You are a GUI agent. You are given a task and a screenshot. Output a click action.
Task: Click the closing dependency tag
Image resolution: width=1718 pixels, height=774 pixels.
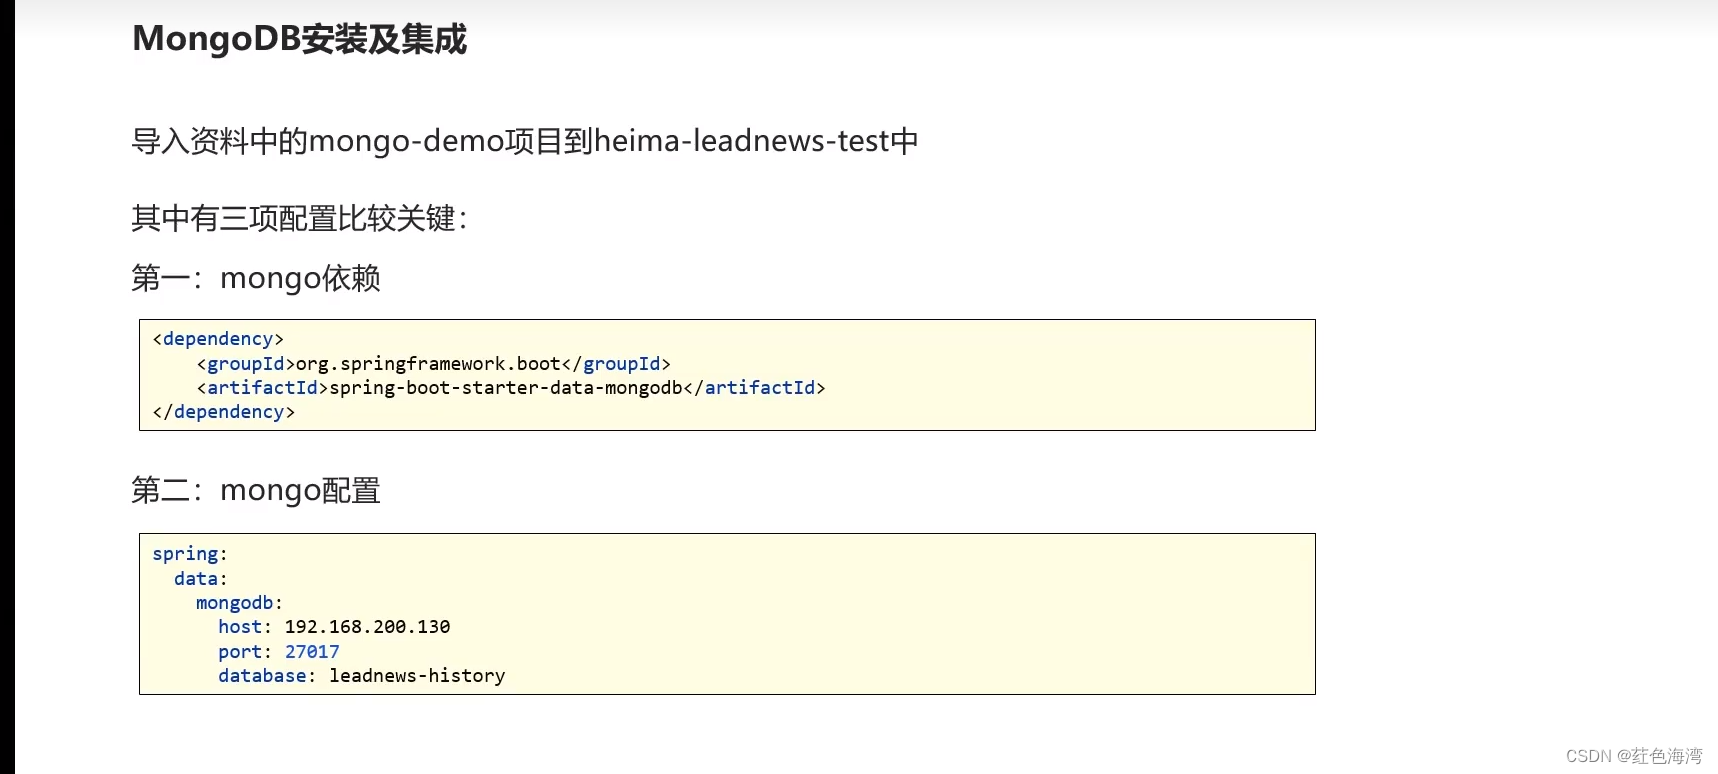224,412
